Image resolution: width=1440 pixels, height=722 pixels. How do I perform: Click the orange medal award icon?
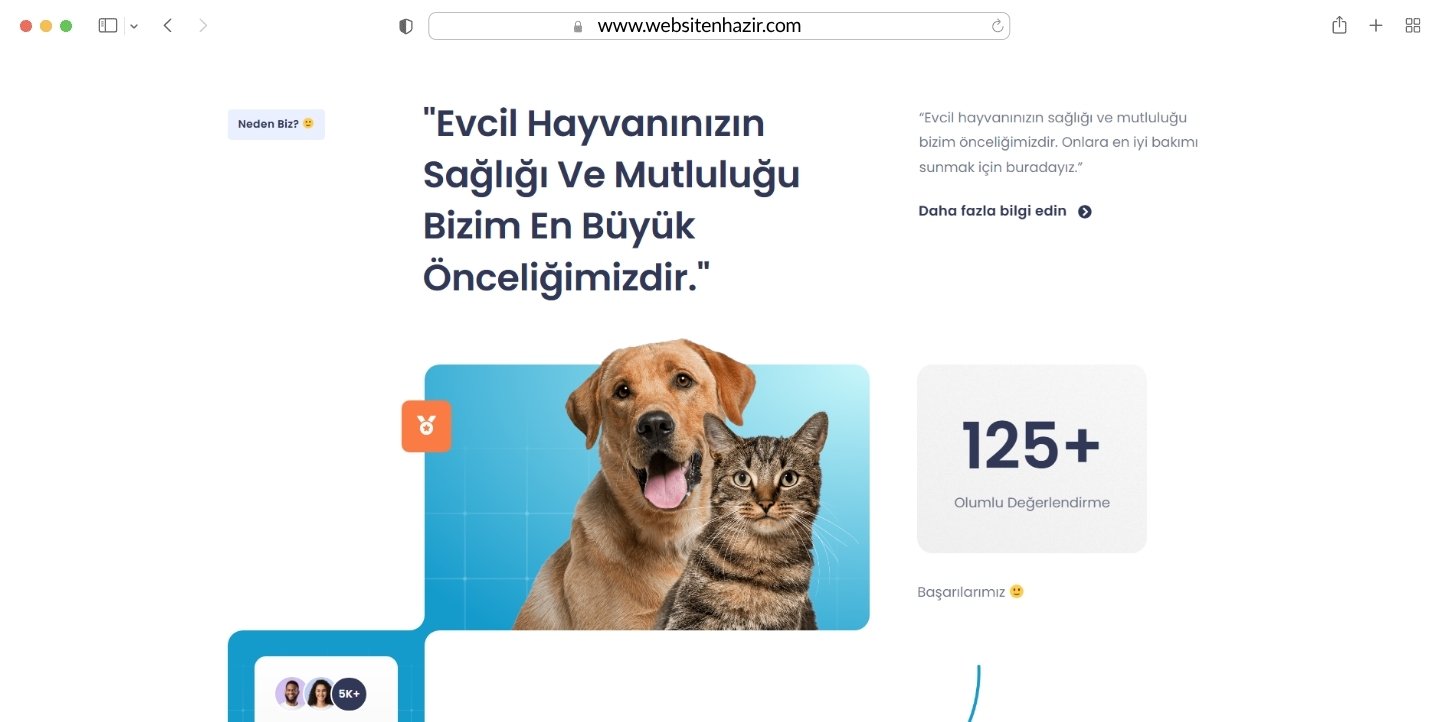(427, 426)
